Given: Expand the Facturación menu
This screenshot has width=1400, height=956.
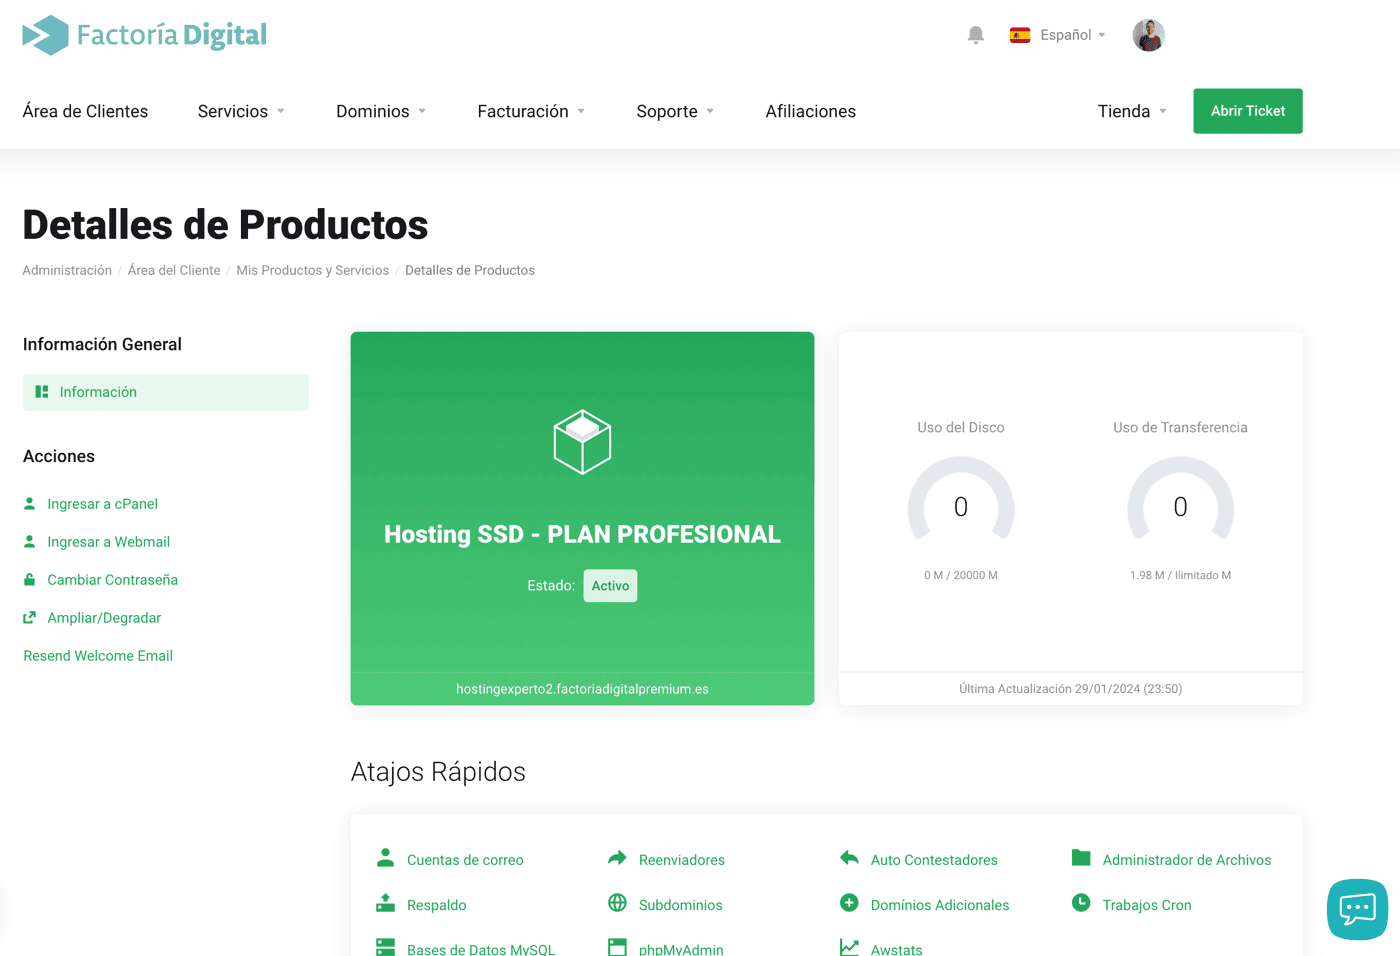Looking at the screenshot, I should pyautogui.click(x=531, y=111).
